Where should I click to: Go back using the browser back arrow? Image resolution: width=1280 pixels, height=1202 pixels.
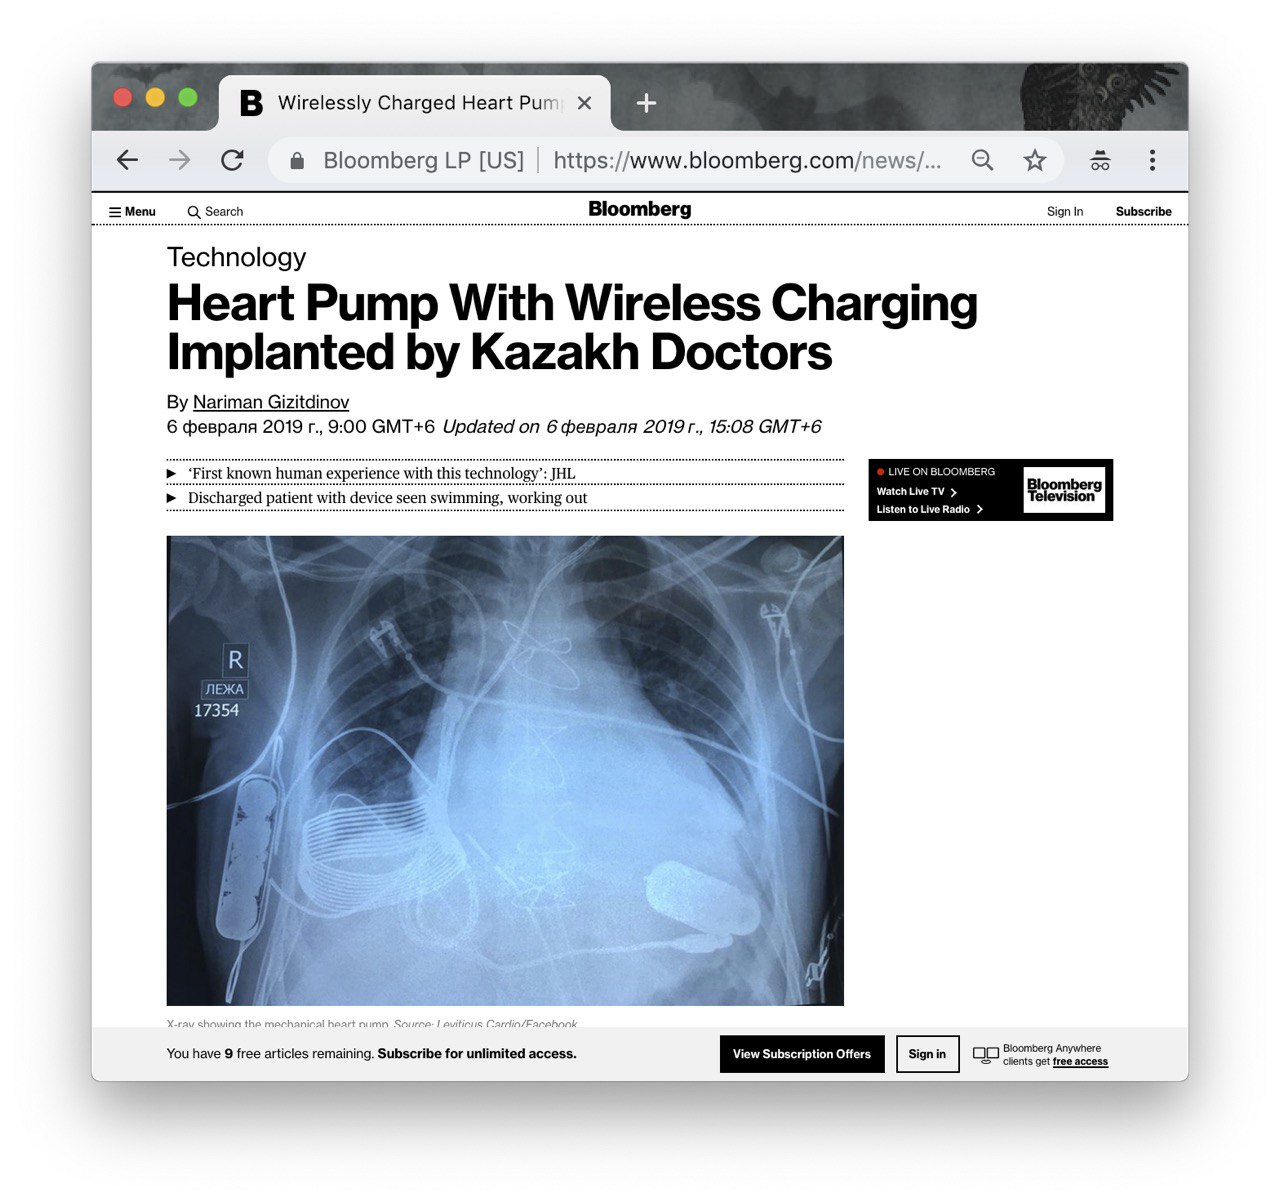127,160
